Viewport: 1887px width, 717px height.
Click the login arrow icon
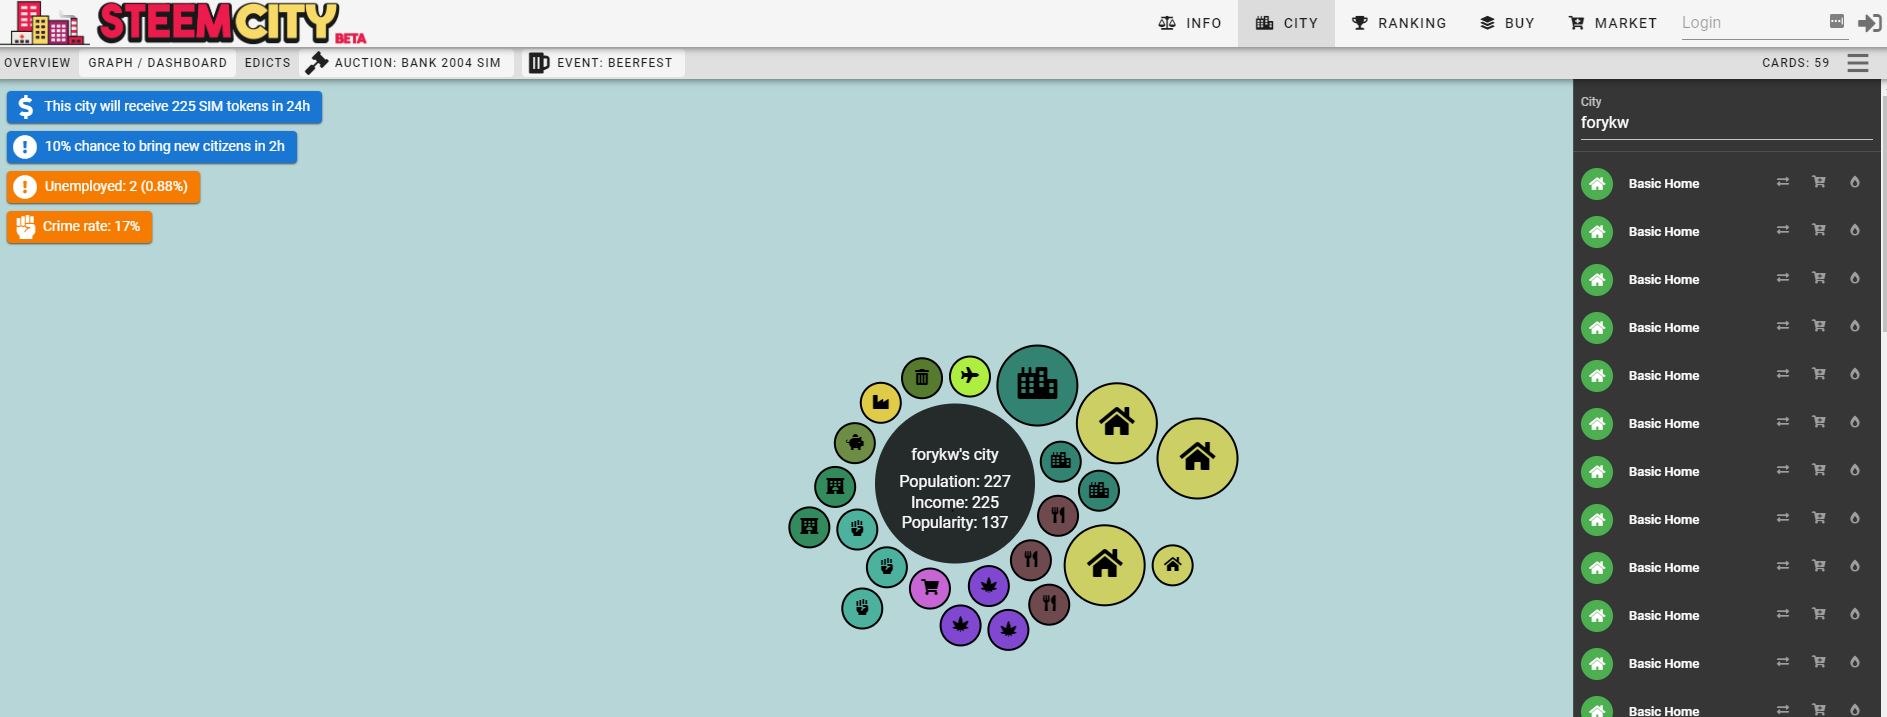pyautogui.click(x=1868, y=23)
